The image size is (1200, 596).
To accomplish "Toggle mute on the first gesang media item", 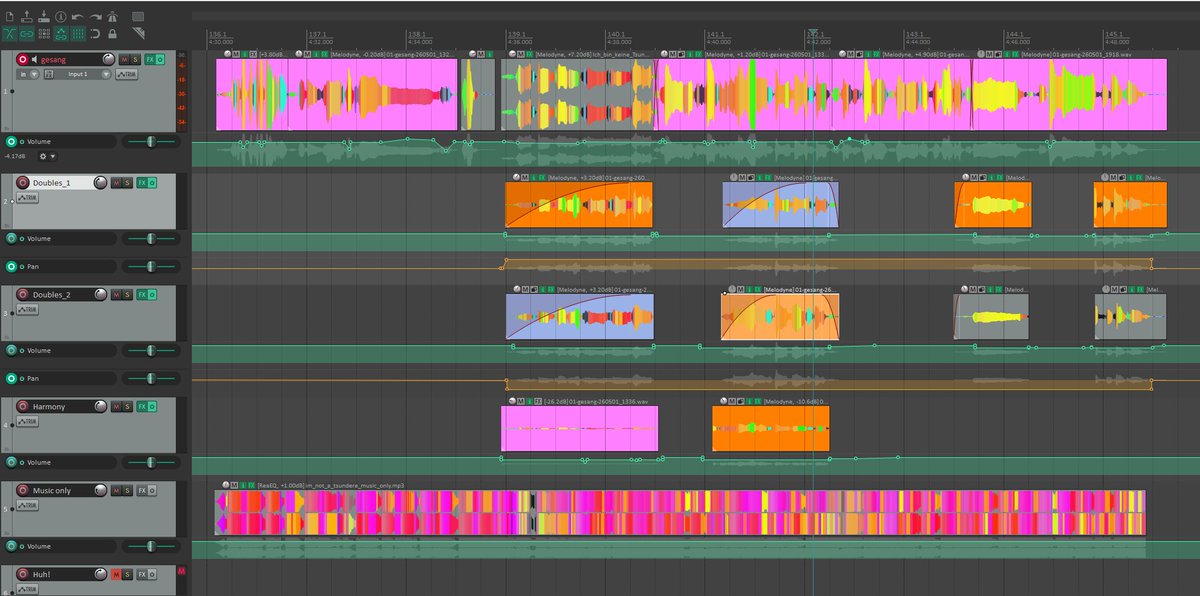I will coord(235,54).
